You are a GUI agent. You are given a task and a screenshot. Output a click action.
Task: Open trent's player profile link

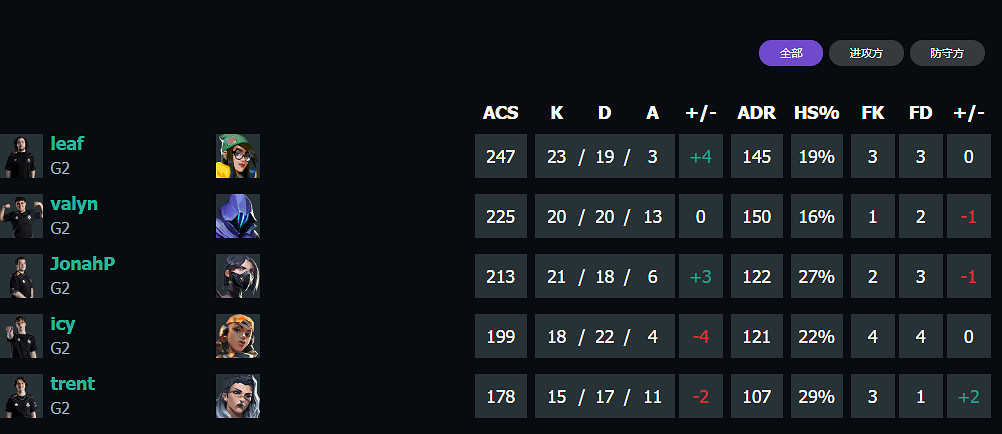click(73, 384)
